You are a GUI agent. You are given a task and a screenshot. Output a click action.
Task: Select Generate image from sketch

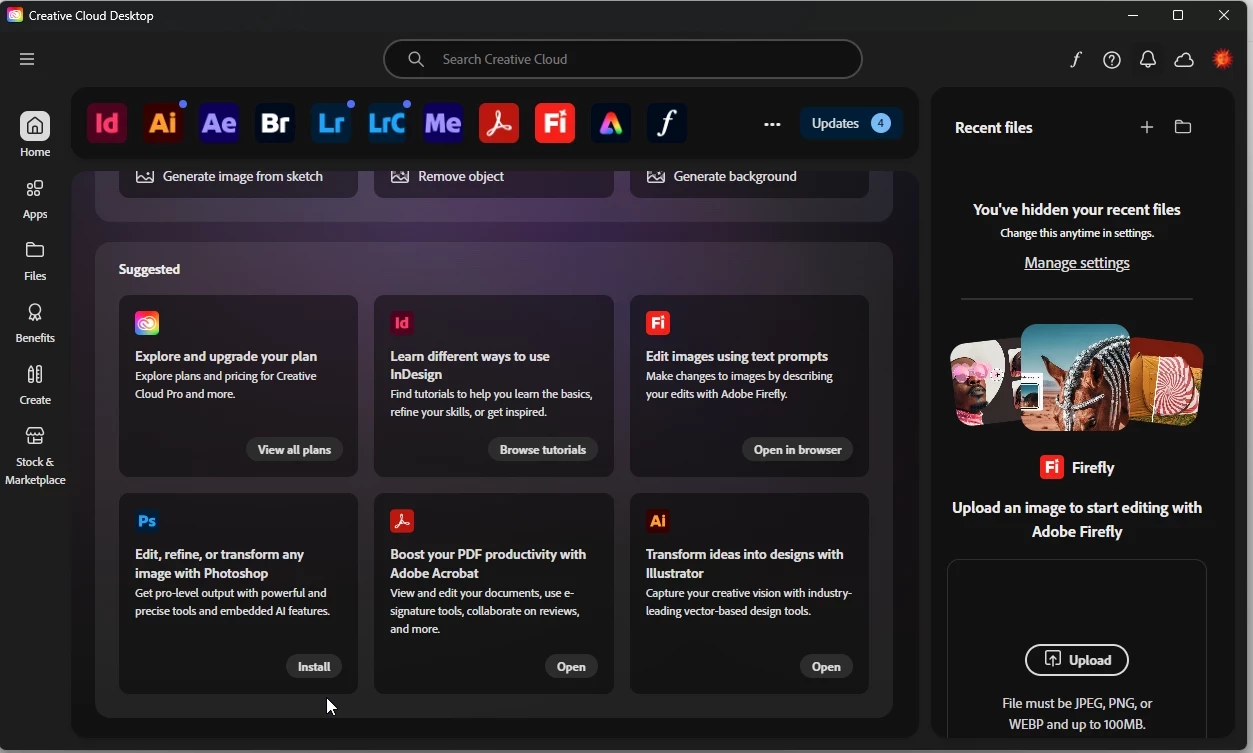(x=238, y=178)
